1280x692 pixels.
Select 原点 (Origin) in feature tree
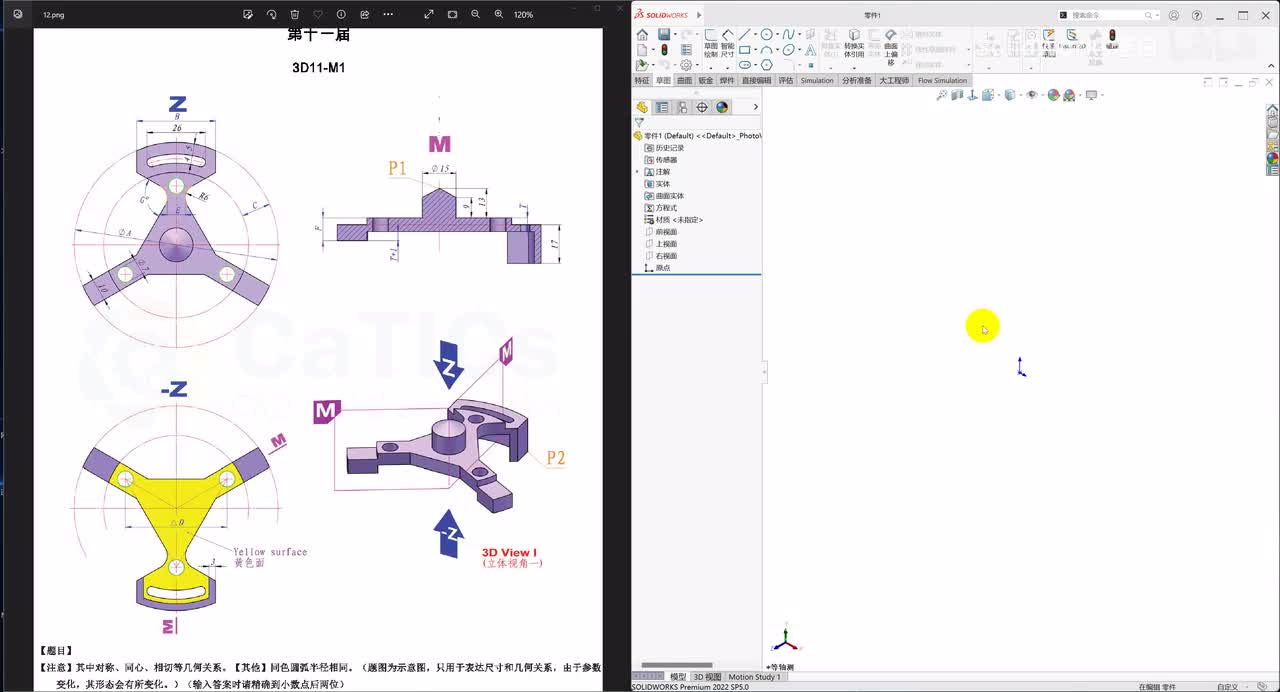[657, 268]
